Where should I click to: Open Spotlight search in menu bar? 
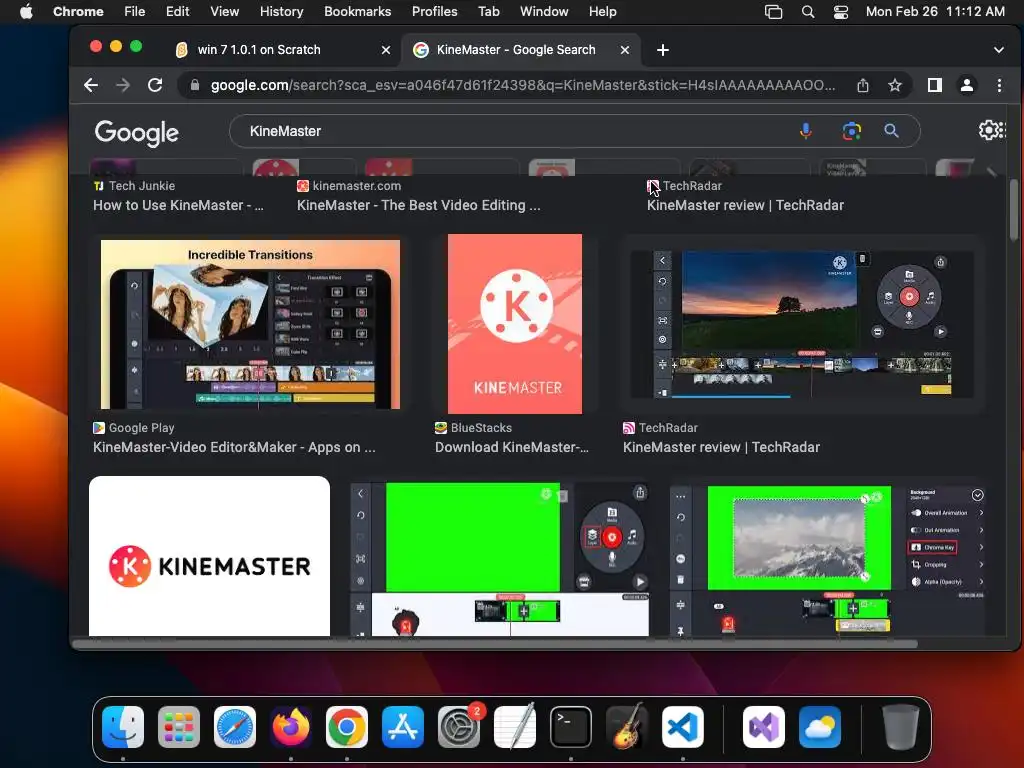click(x=808, y=12)
